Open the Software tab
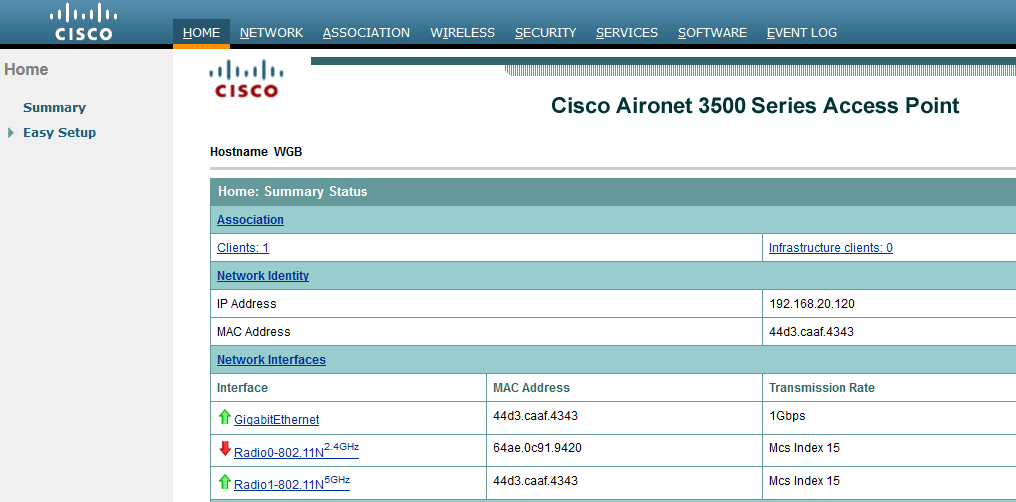This screenshot has height=502, width=1016. tap(712, 33)
